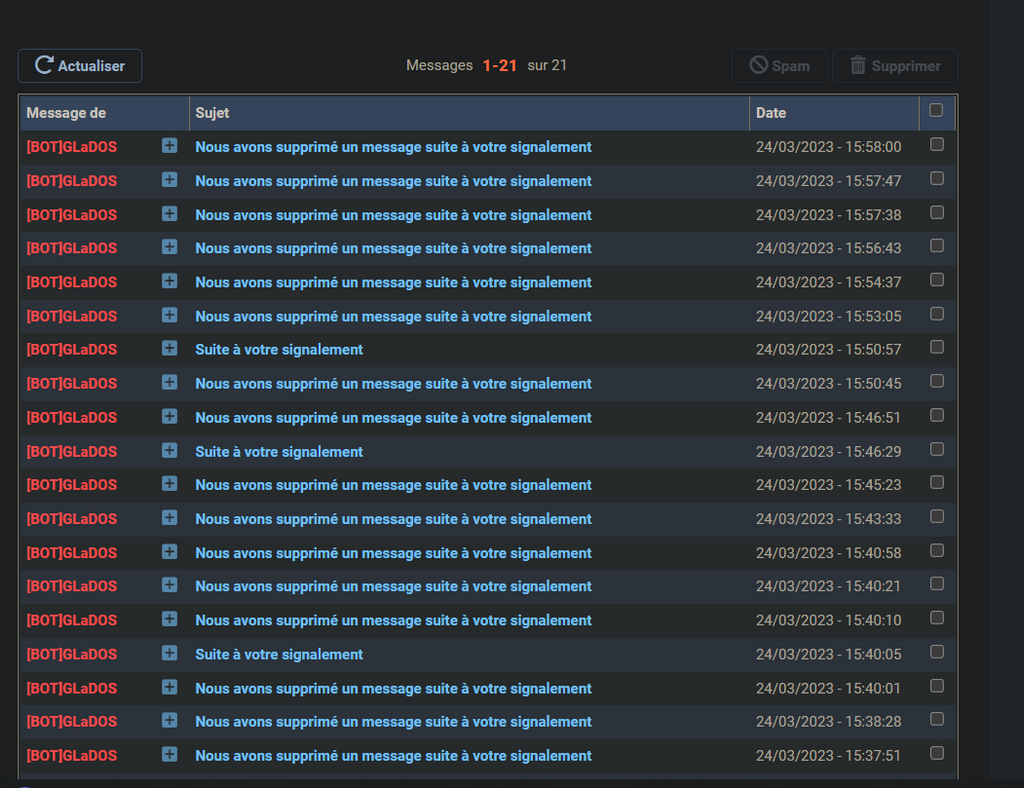Expand the plus icon for the 15:58:00 message
The height and width of the screenshot is (788, 1024).
pos(169,146)
